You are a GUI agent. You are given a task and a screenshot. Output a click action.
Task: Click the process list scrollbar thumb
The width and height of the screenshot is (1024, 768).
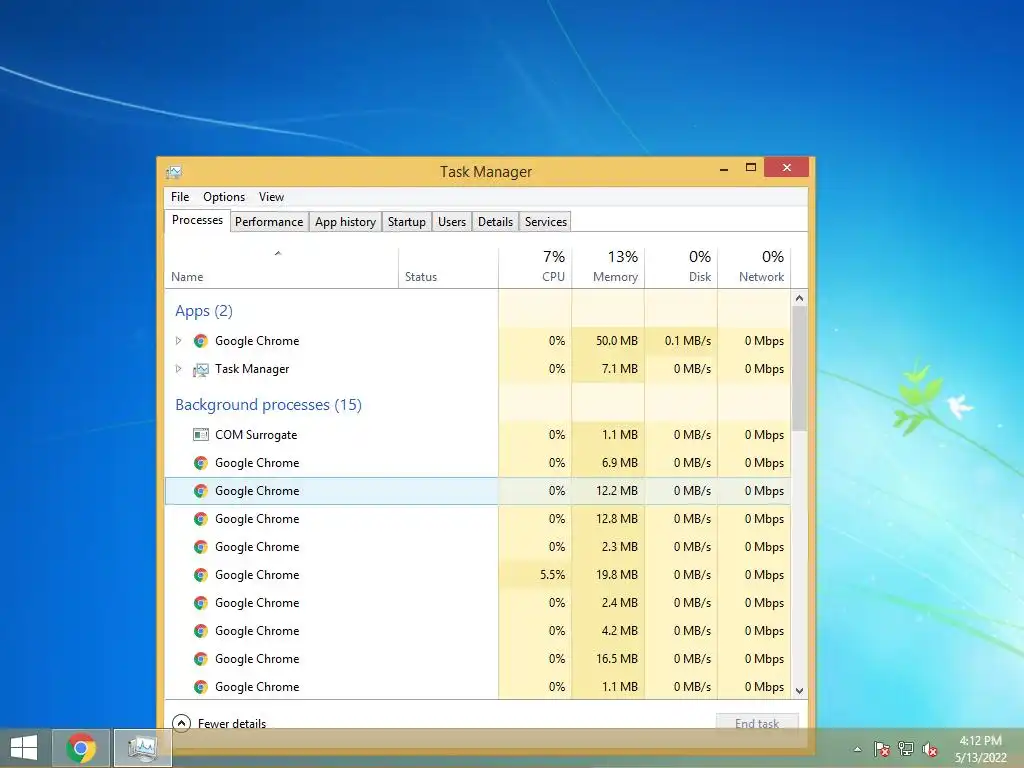pos(799,368)
